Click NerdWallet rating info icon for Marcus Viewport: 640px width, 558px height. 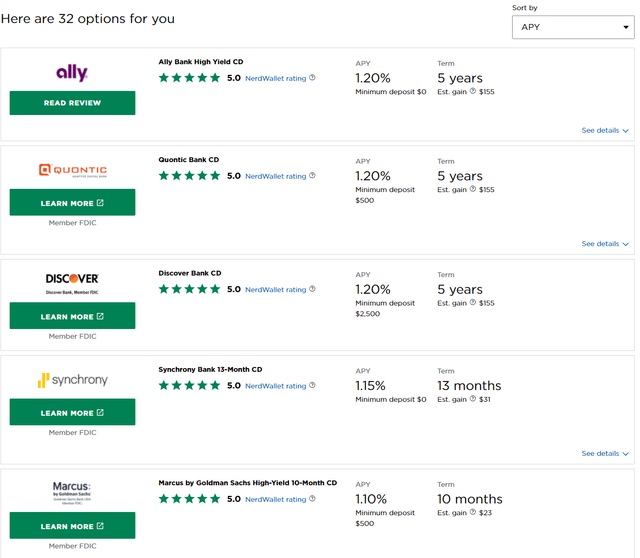[x=313, y=499]
